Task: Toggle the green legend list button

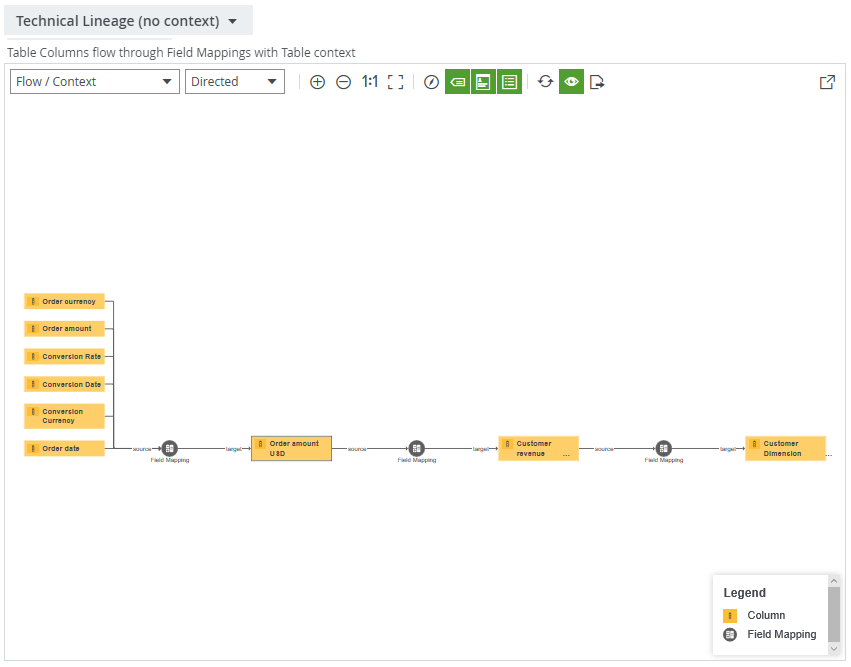Action: pos(509,82)
